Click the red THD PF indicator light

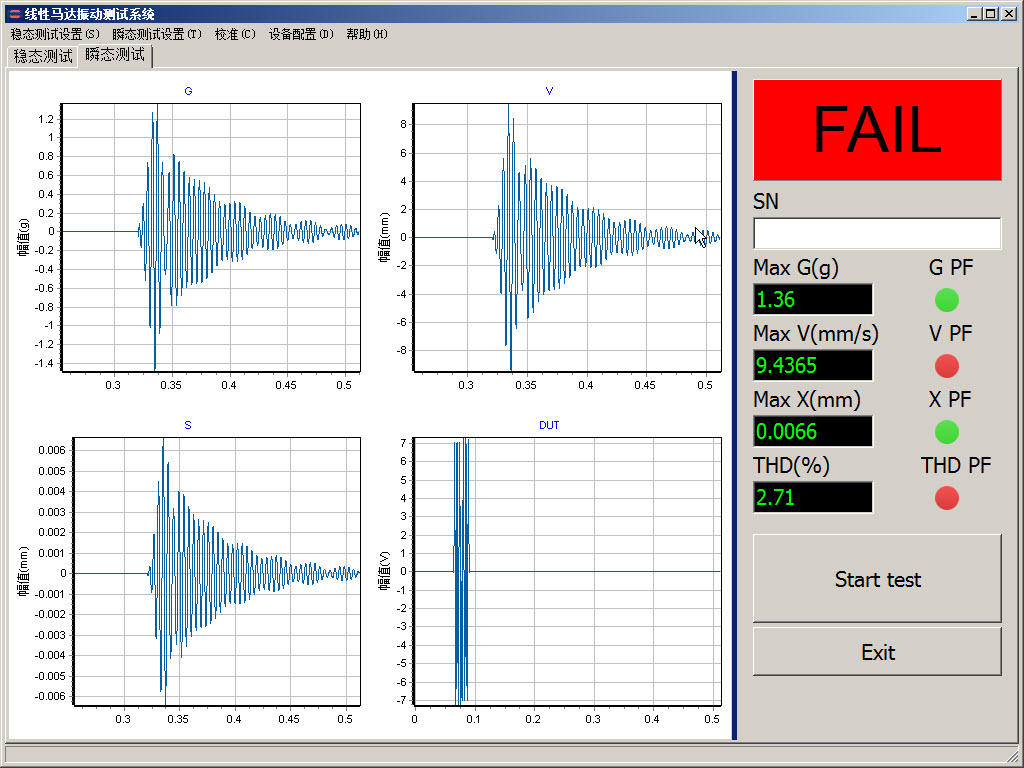click(946, 497)
